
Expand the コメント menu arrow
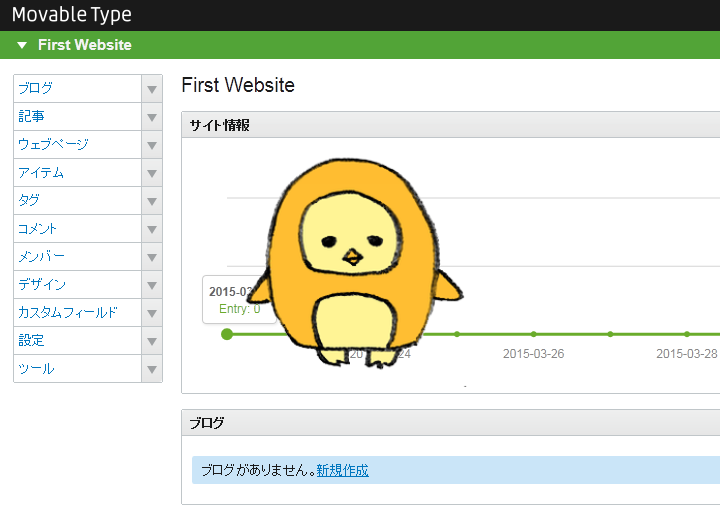pyautogui.click(x=152, y=229)
